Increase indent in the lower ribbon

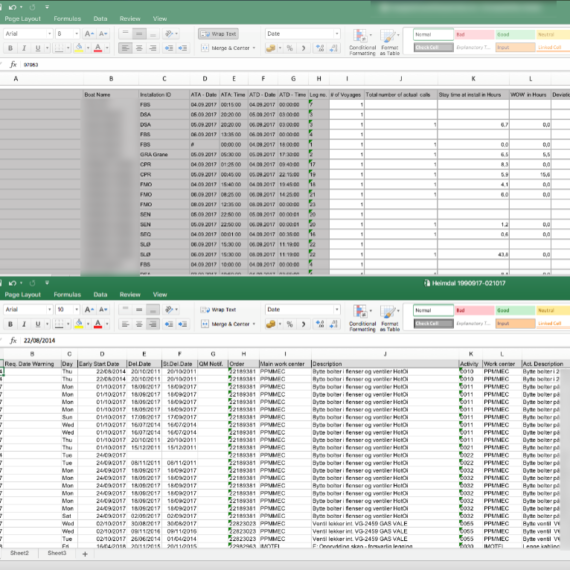point(183,324)
